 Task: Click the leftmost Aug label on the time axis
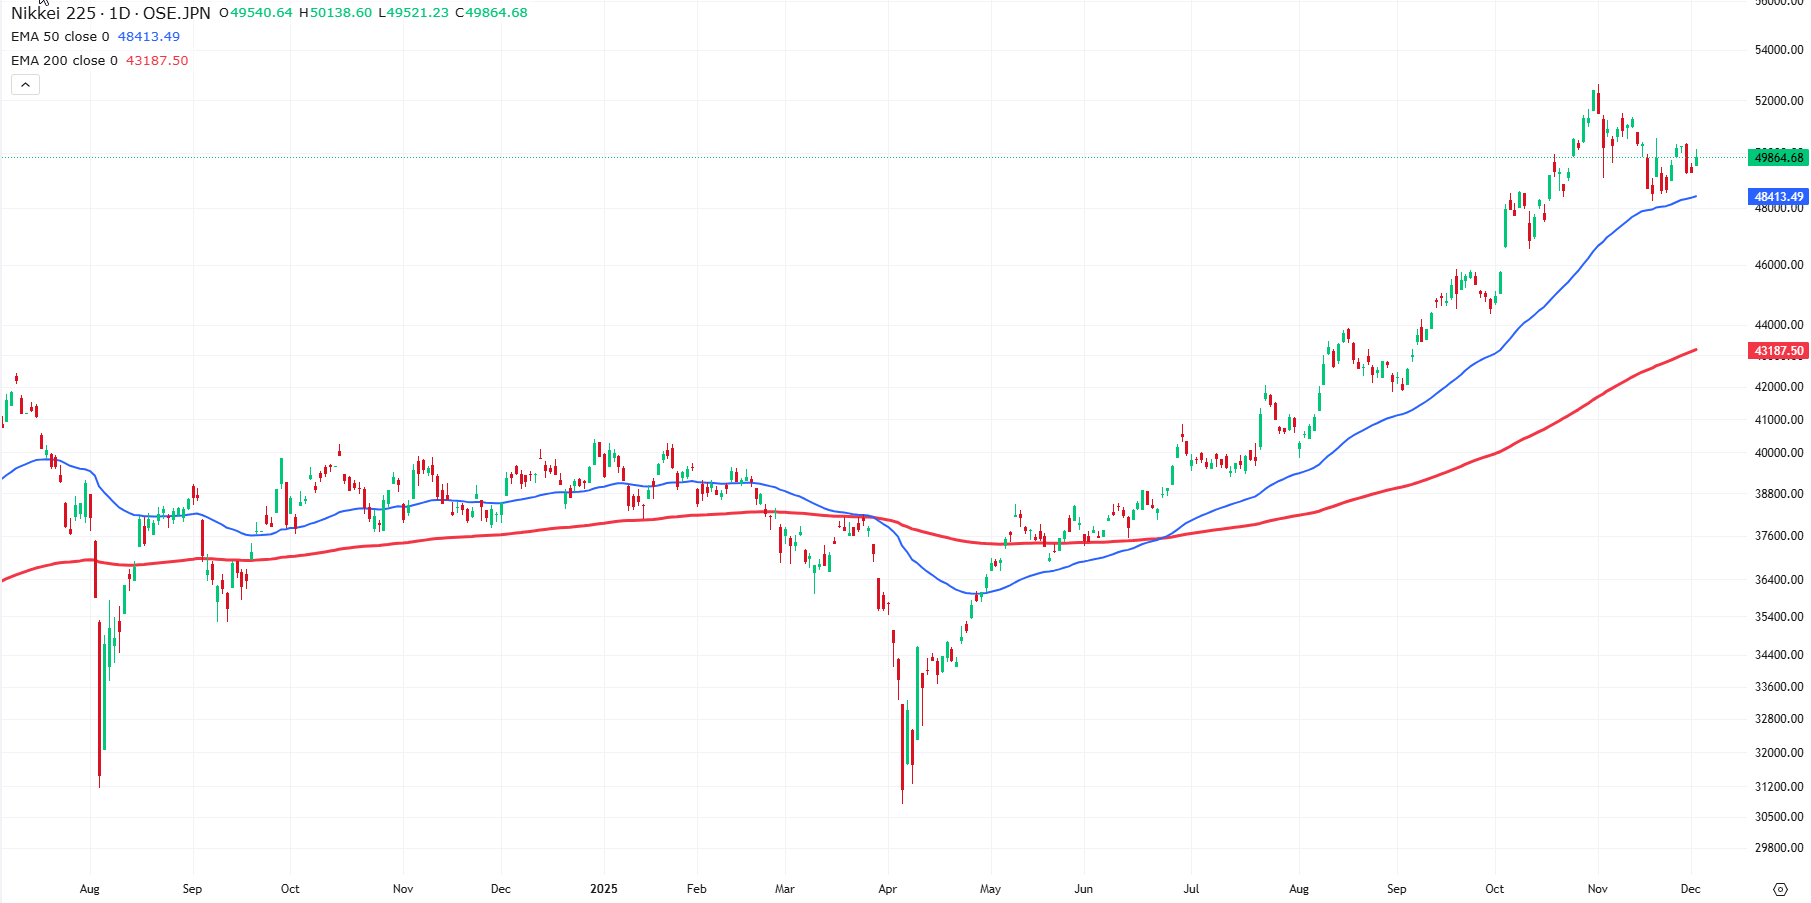pos(90,889)
